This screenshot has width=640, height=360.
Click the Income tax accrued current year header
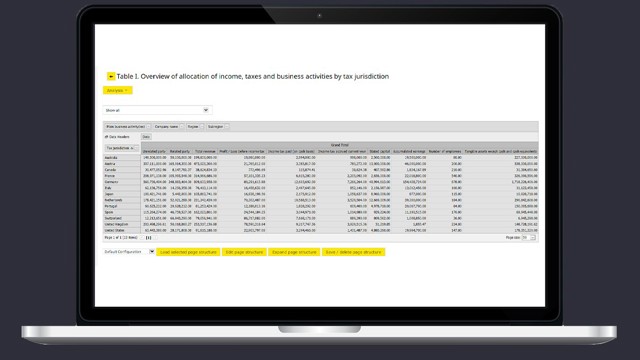pos(342,151)
